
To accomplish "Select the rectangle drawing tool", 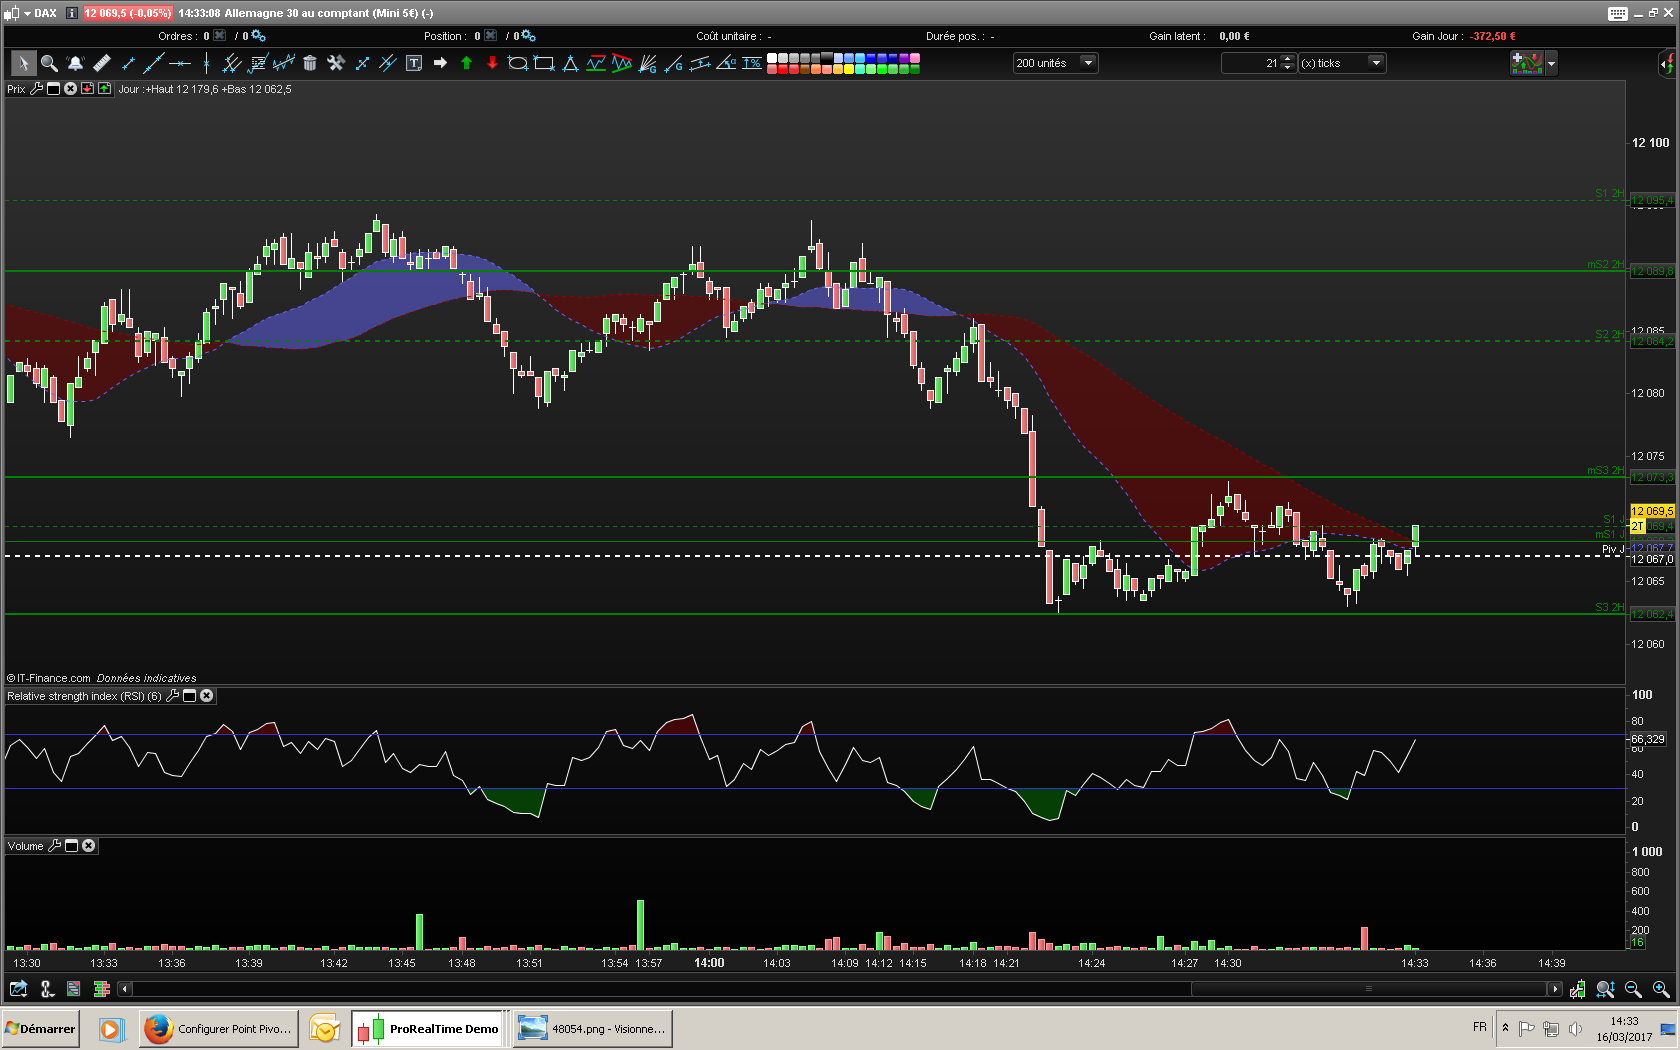I will 544,63.
